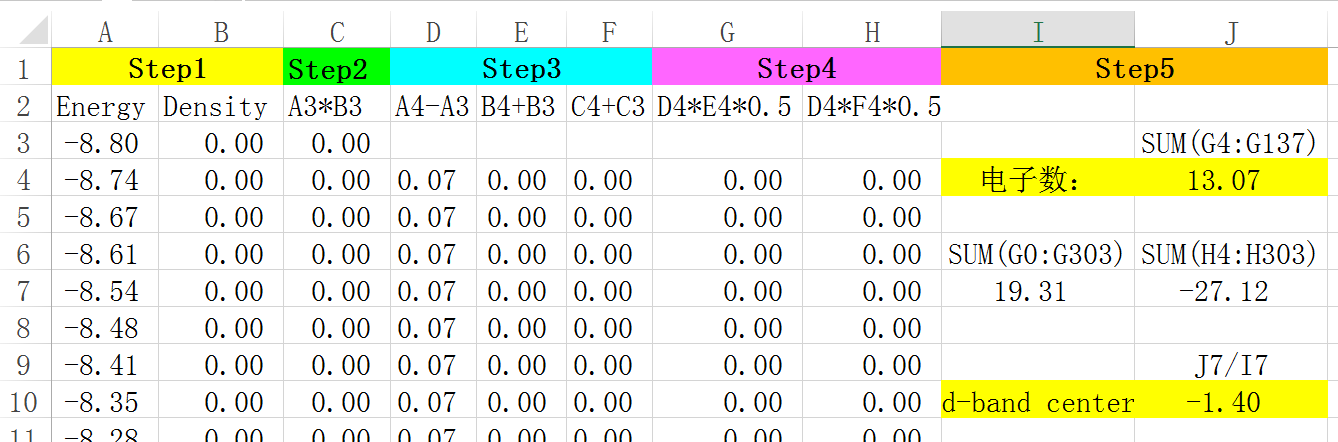The image size is (1338, 442).
Task: Click the orange Step5 header cell
Action: coord(1134,69)
